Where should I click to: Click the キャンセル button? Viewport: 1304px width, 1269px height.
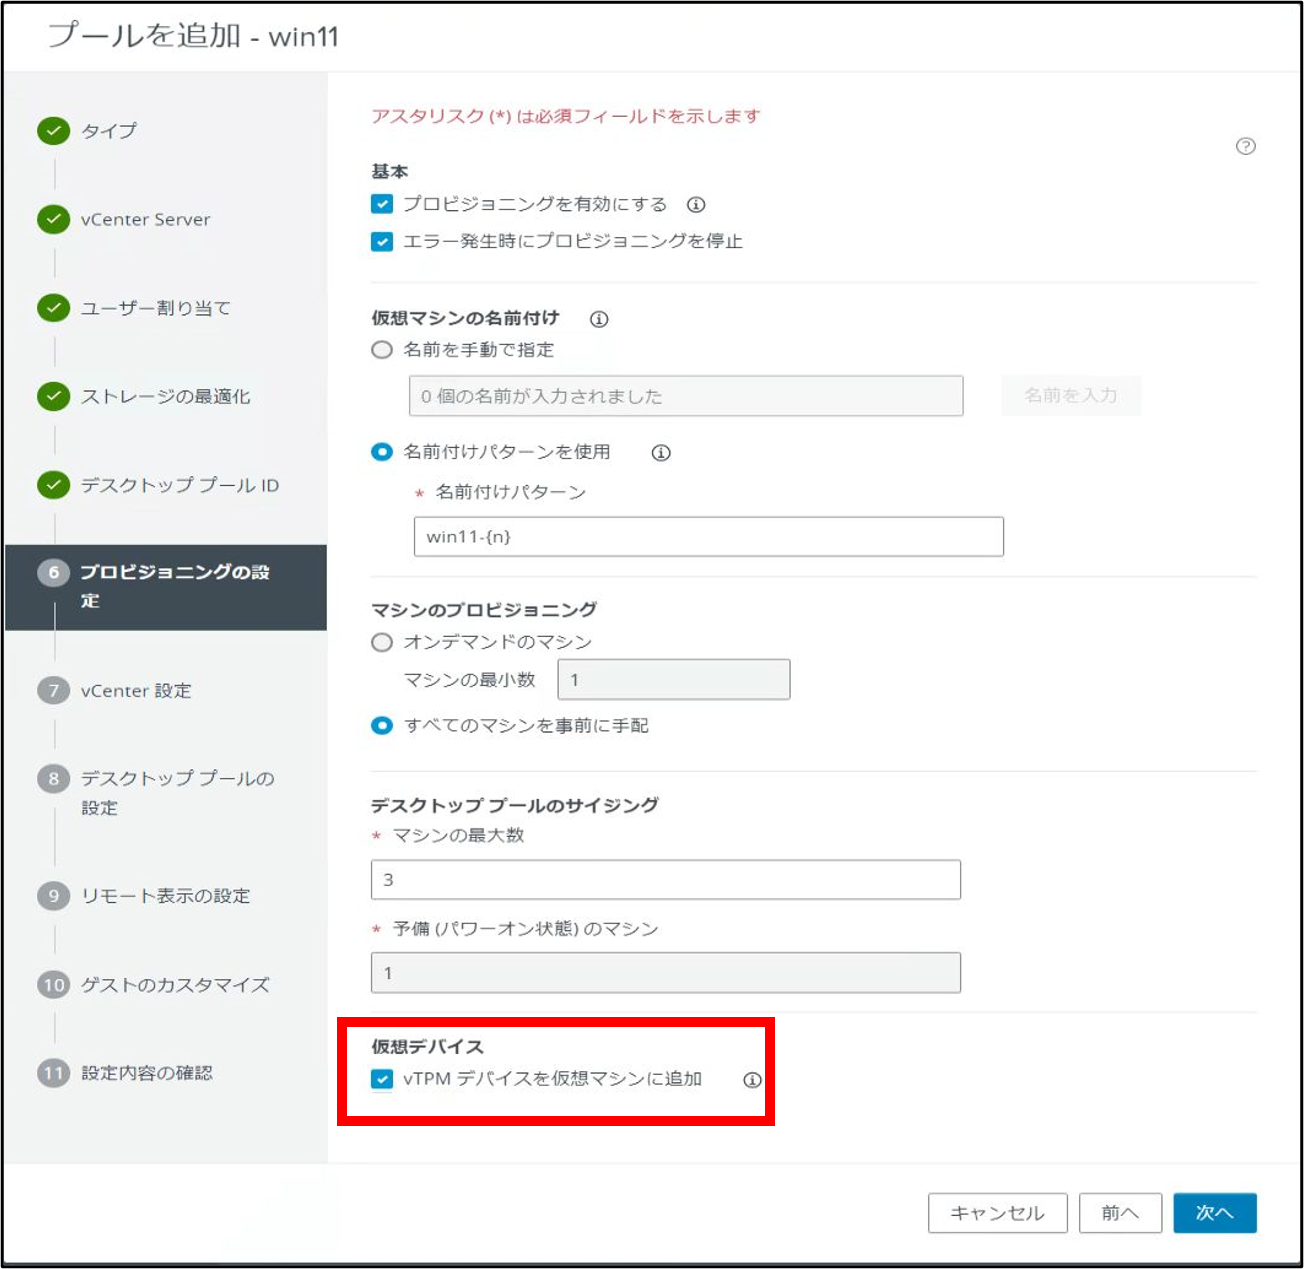click(x=997, y=1213)
